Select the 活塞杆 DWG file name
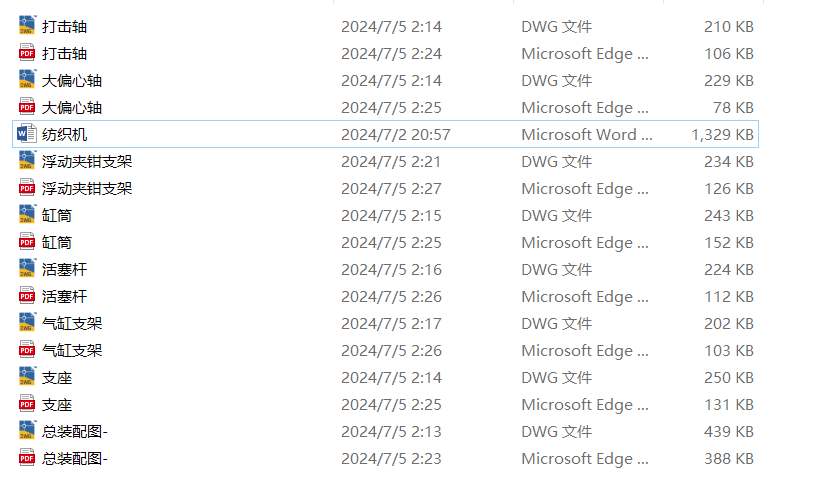 click(x=65, y=270)
